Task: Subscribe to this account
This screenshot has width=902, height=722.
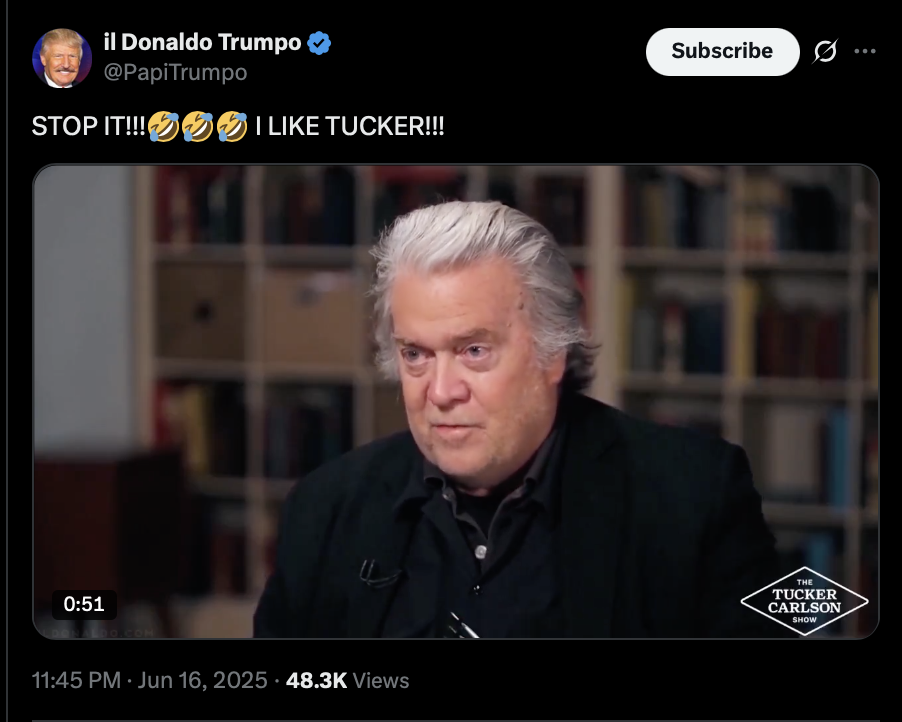Action: pos(723,52)
